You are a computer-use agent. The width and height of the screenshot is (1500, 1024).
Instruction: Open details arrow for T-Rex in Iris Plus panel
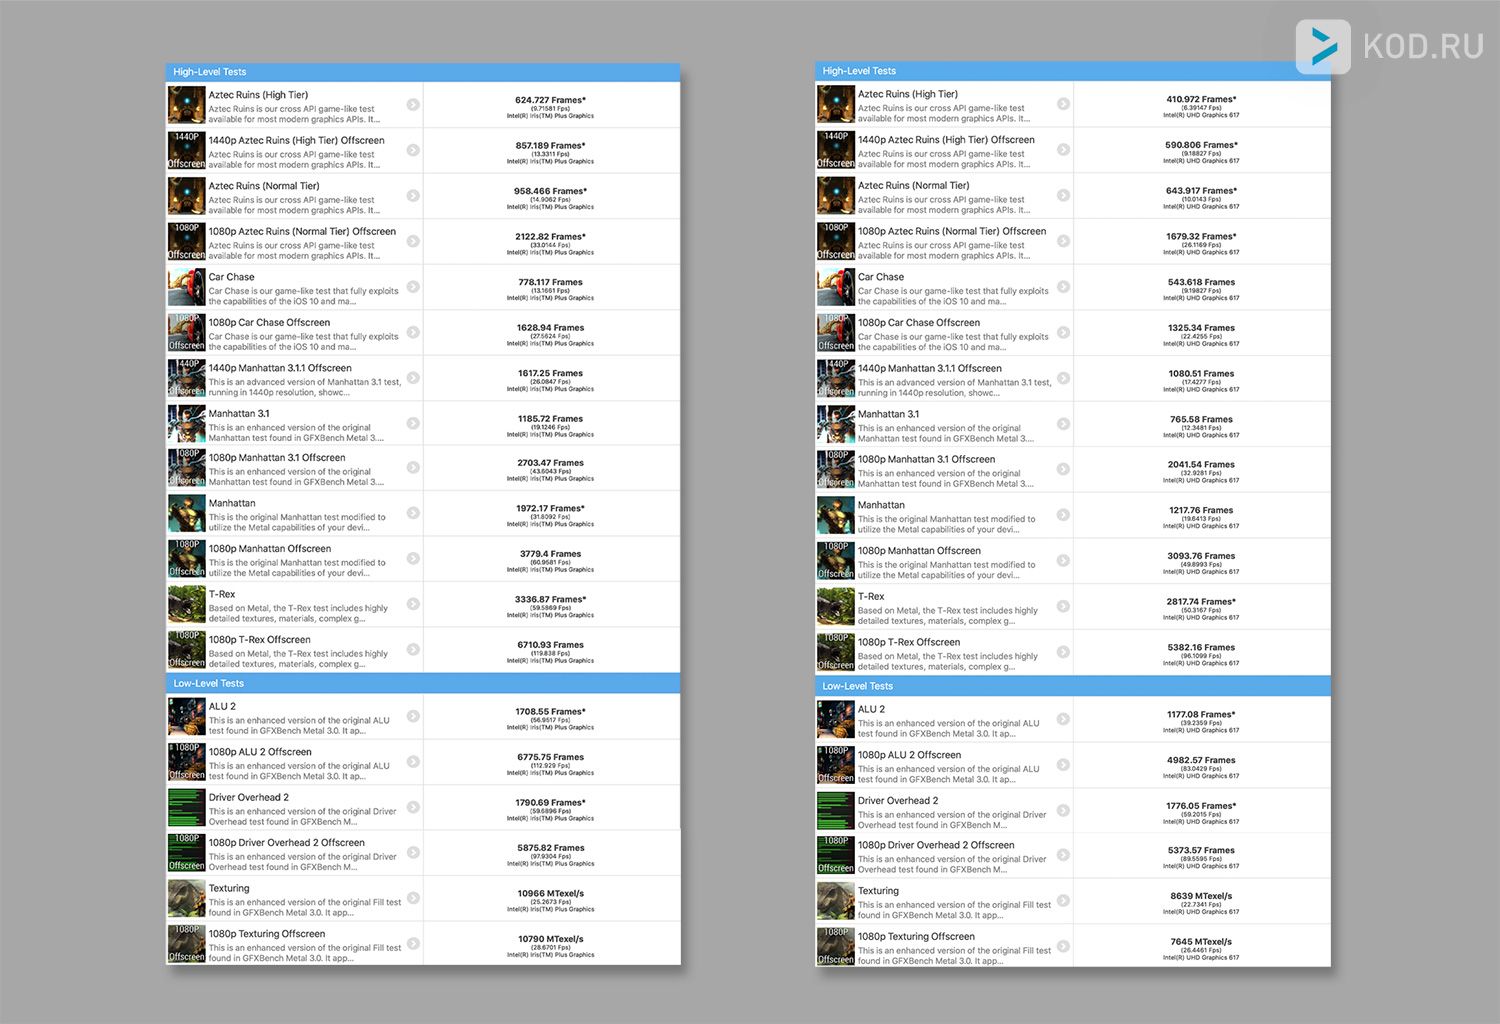(x=413, y=604)
